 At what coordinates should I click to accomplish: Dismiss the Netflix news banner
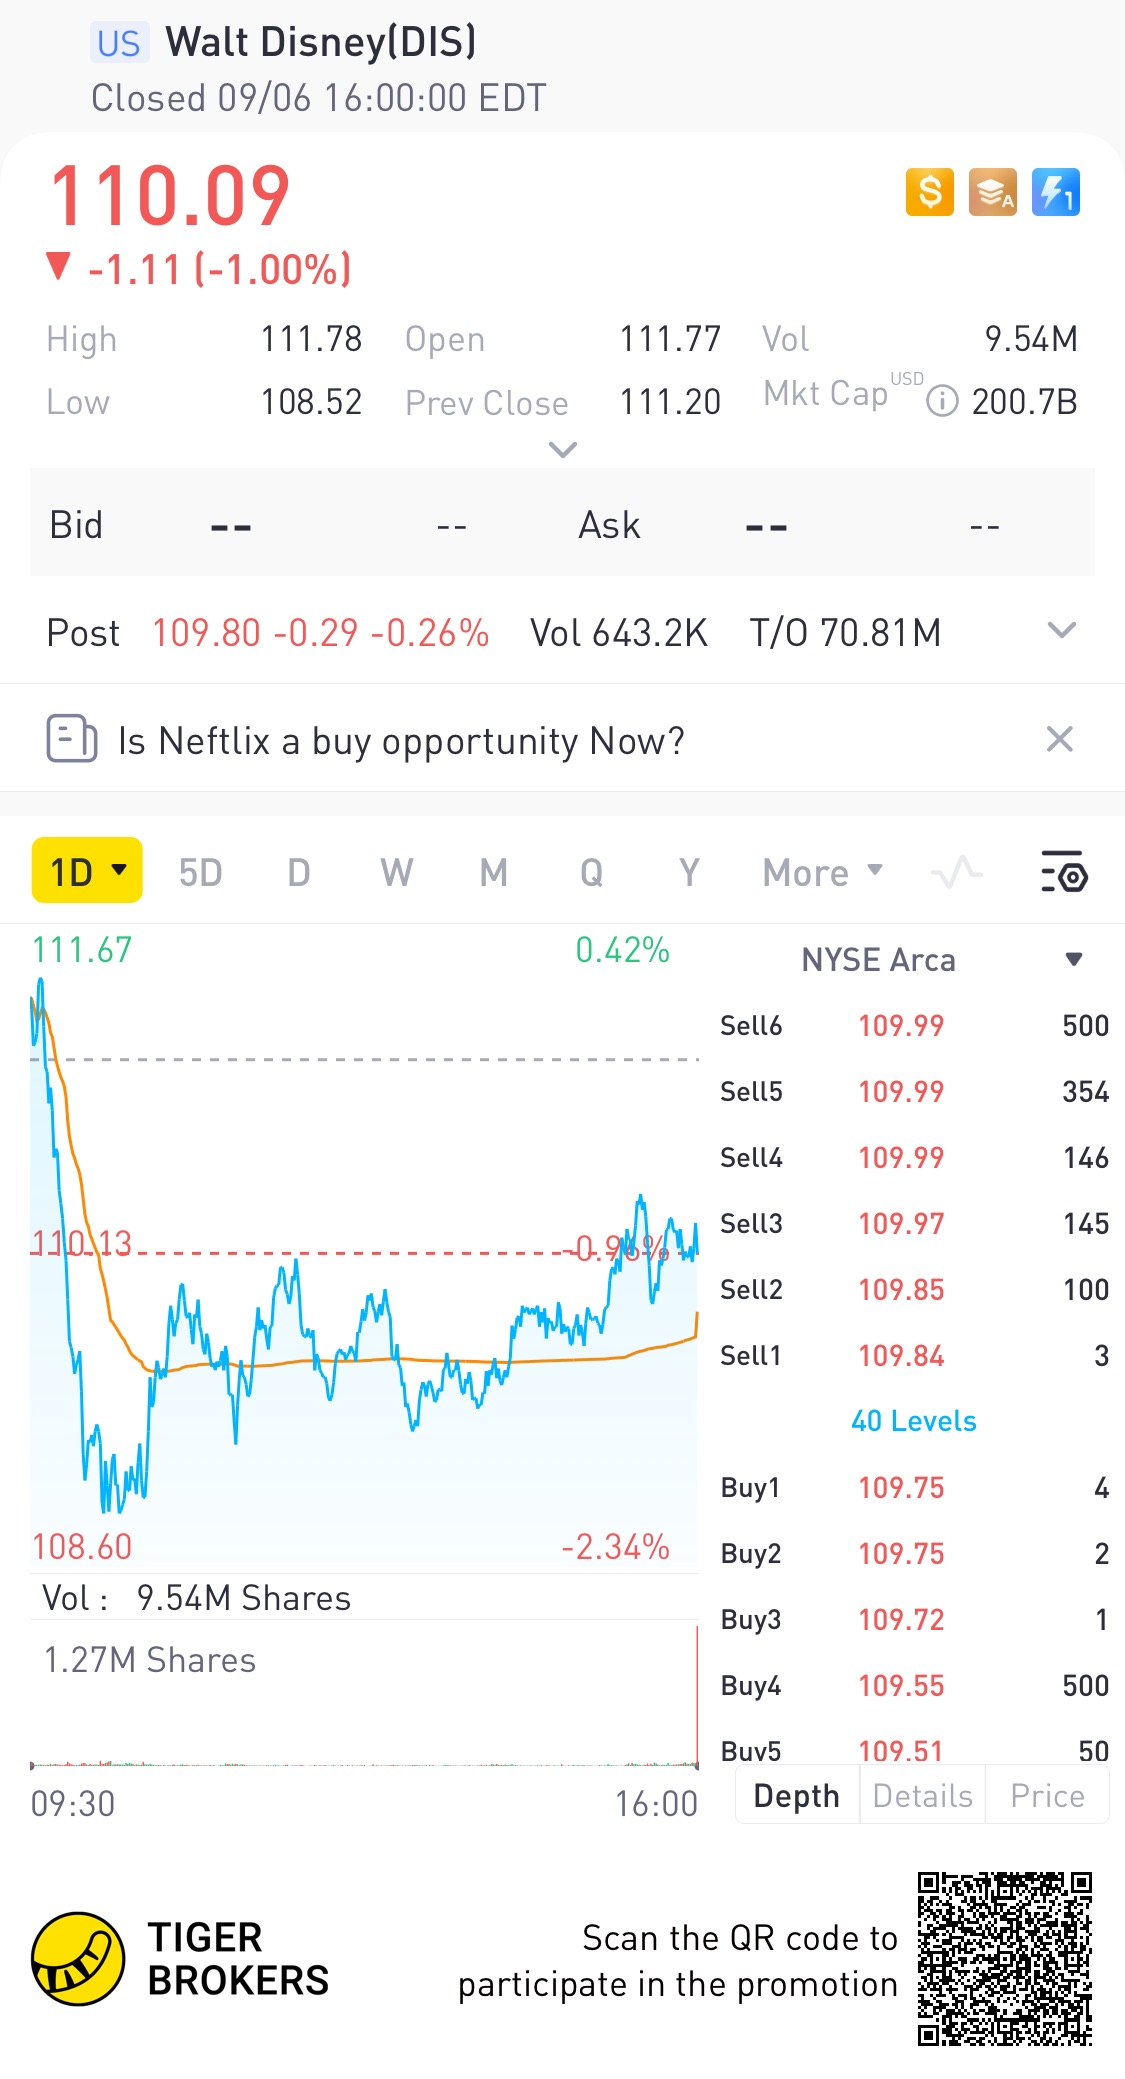click(1059, 740)
